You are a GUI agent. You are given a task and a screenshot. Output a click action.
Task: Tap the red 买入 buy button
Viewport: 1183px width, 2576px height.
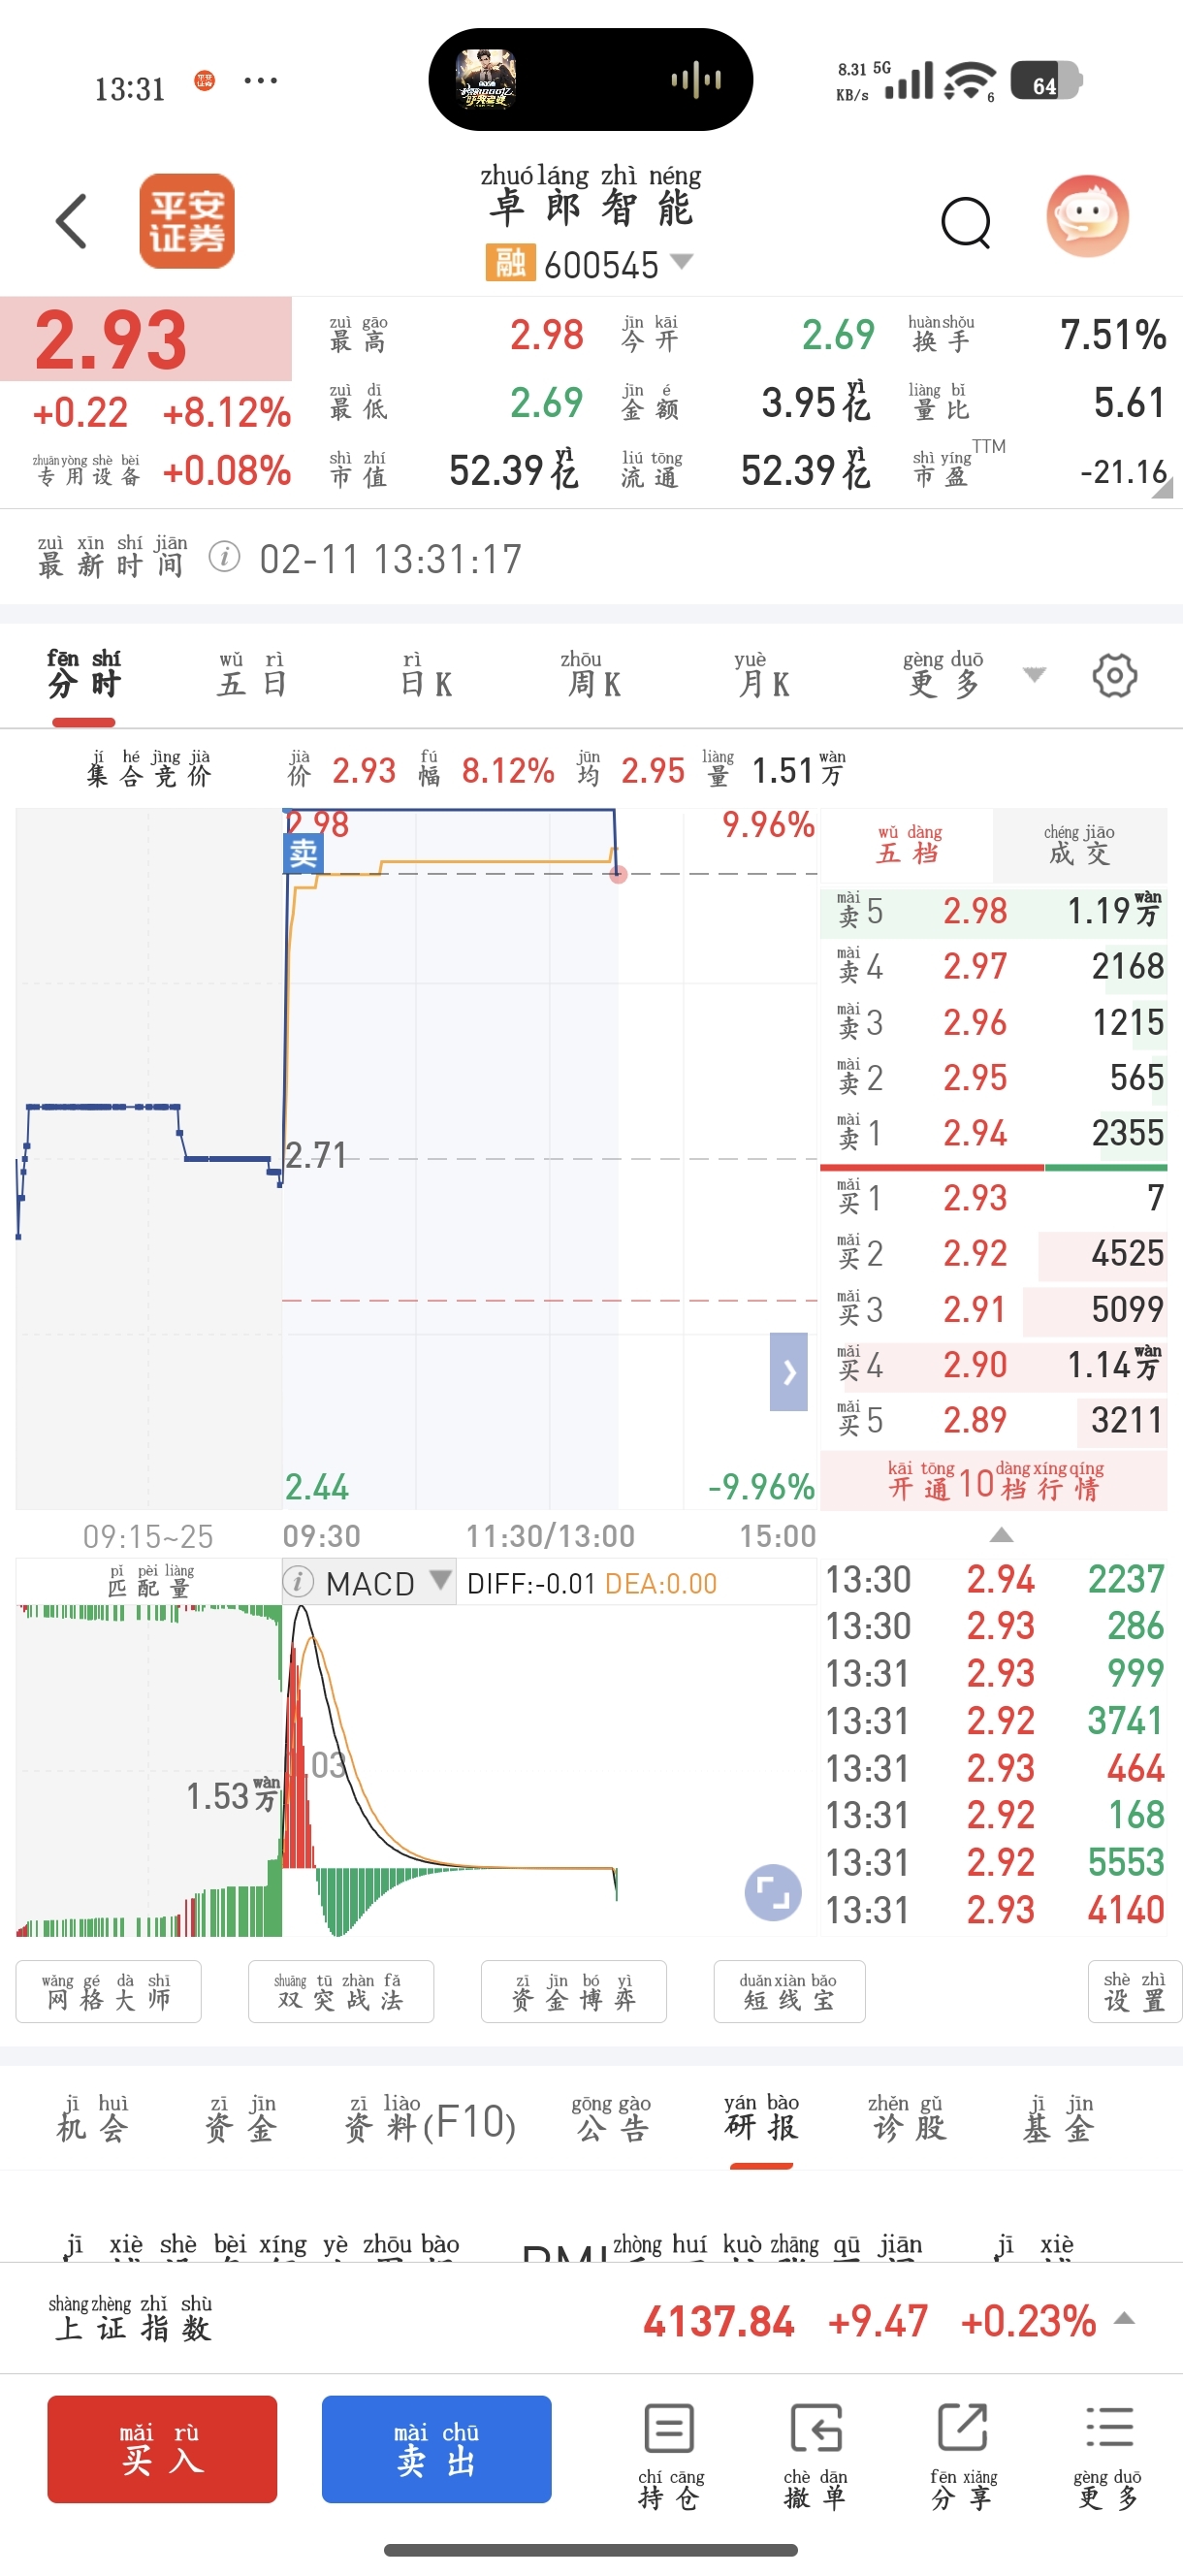(162, 2448)
